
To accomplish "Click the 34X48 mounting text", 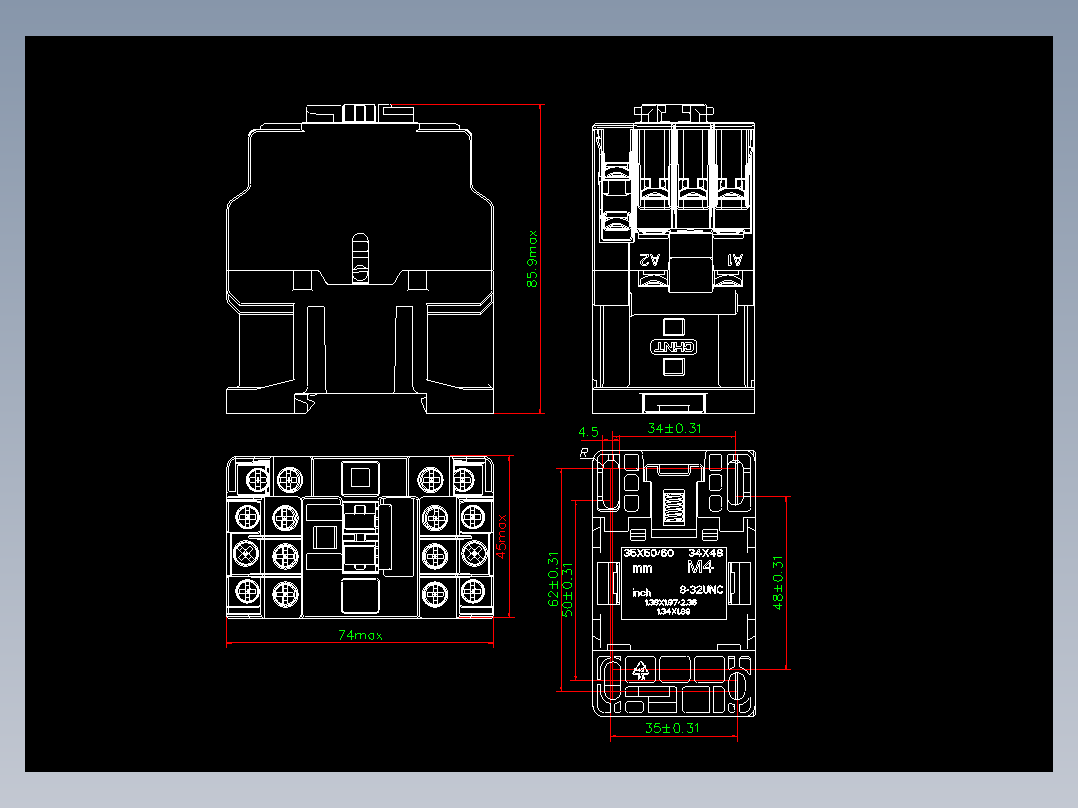I will point(706,553).
